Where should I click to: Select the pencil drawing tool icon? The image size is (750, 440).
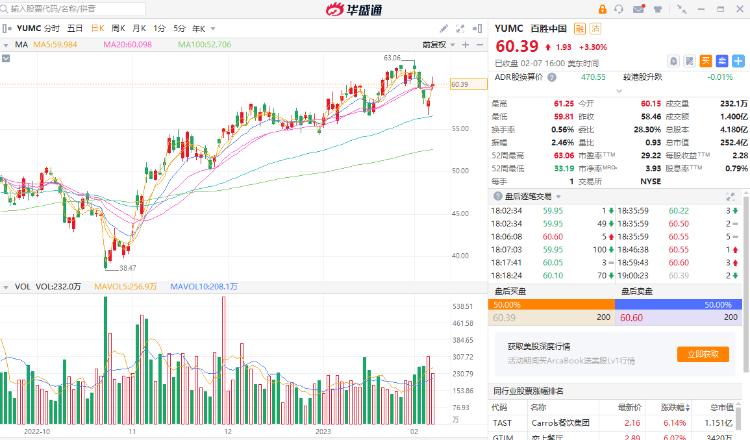444,29
